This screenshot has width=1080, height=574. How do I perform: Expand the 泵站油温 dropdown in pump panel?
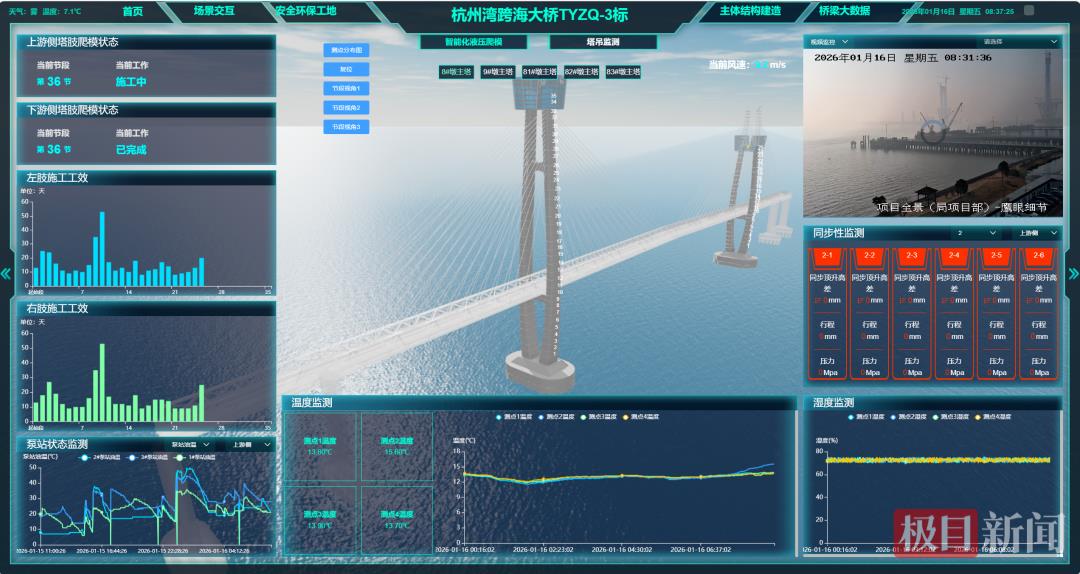[190, 444]
